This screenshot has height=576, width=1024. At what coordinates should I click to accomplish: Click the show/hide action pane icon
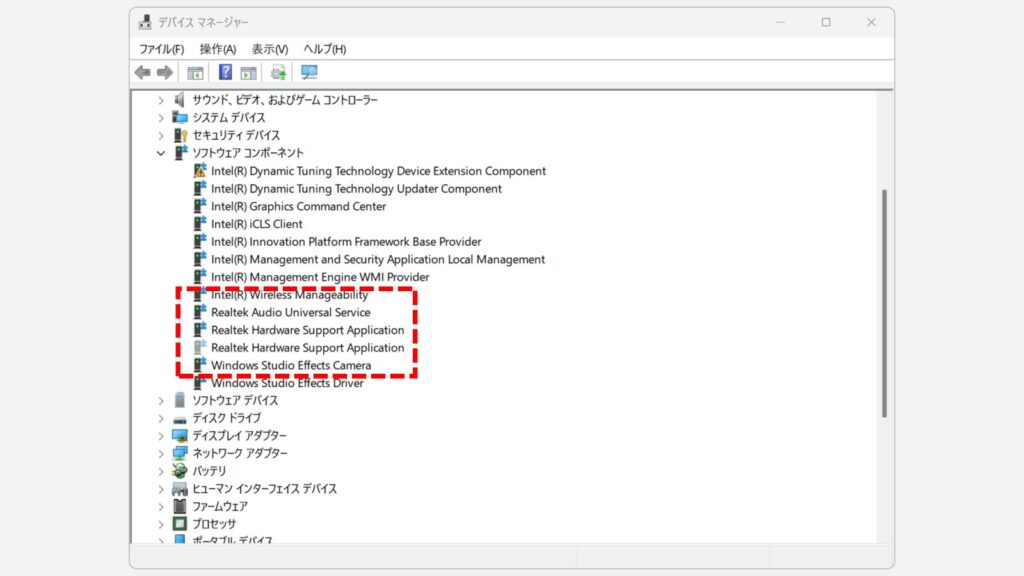click(248, 72)
